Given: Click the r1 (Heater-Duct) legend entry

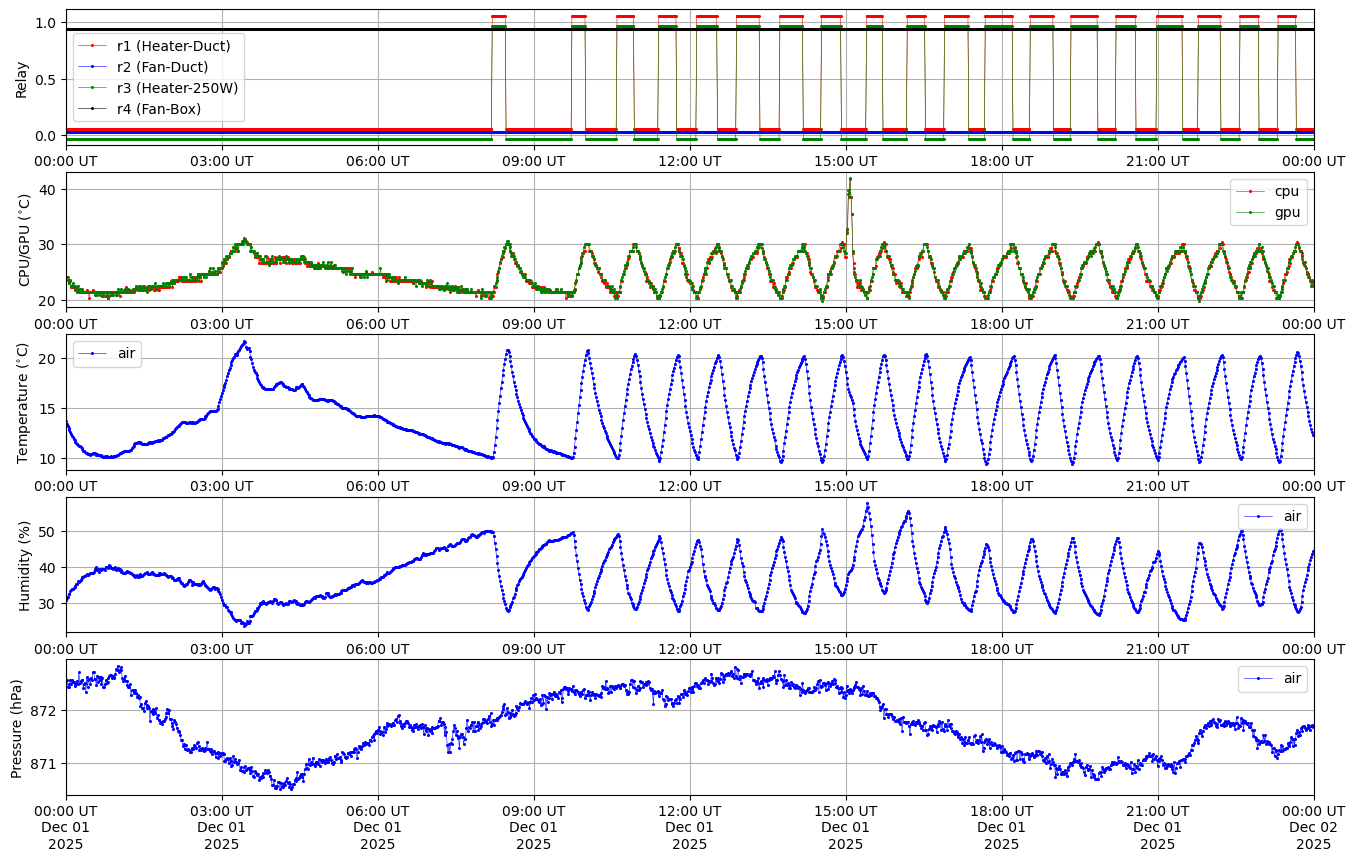Looking at the screenshot, I should click(x=173, y=45).
